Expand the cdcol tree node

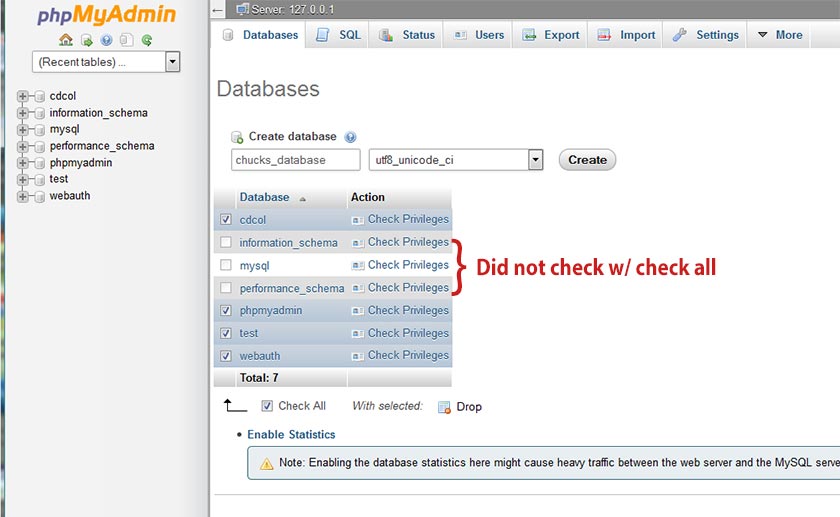[22, 96]
